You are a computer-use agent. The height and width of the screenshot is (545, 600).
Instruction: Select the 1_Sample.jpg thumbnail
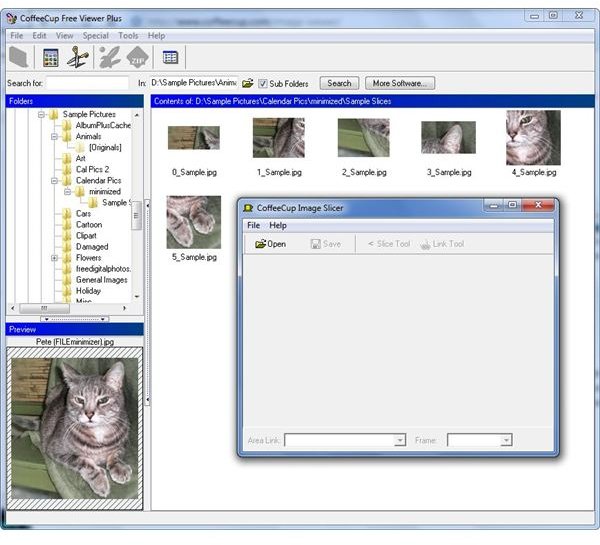(279, 137)
